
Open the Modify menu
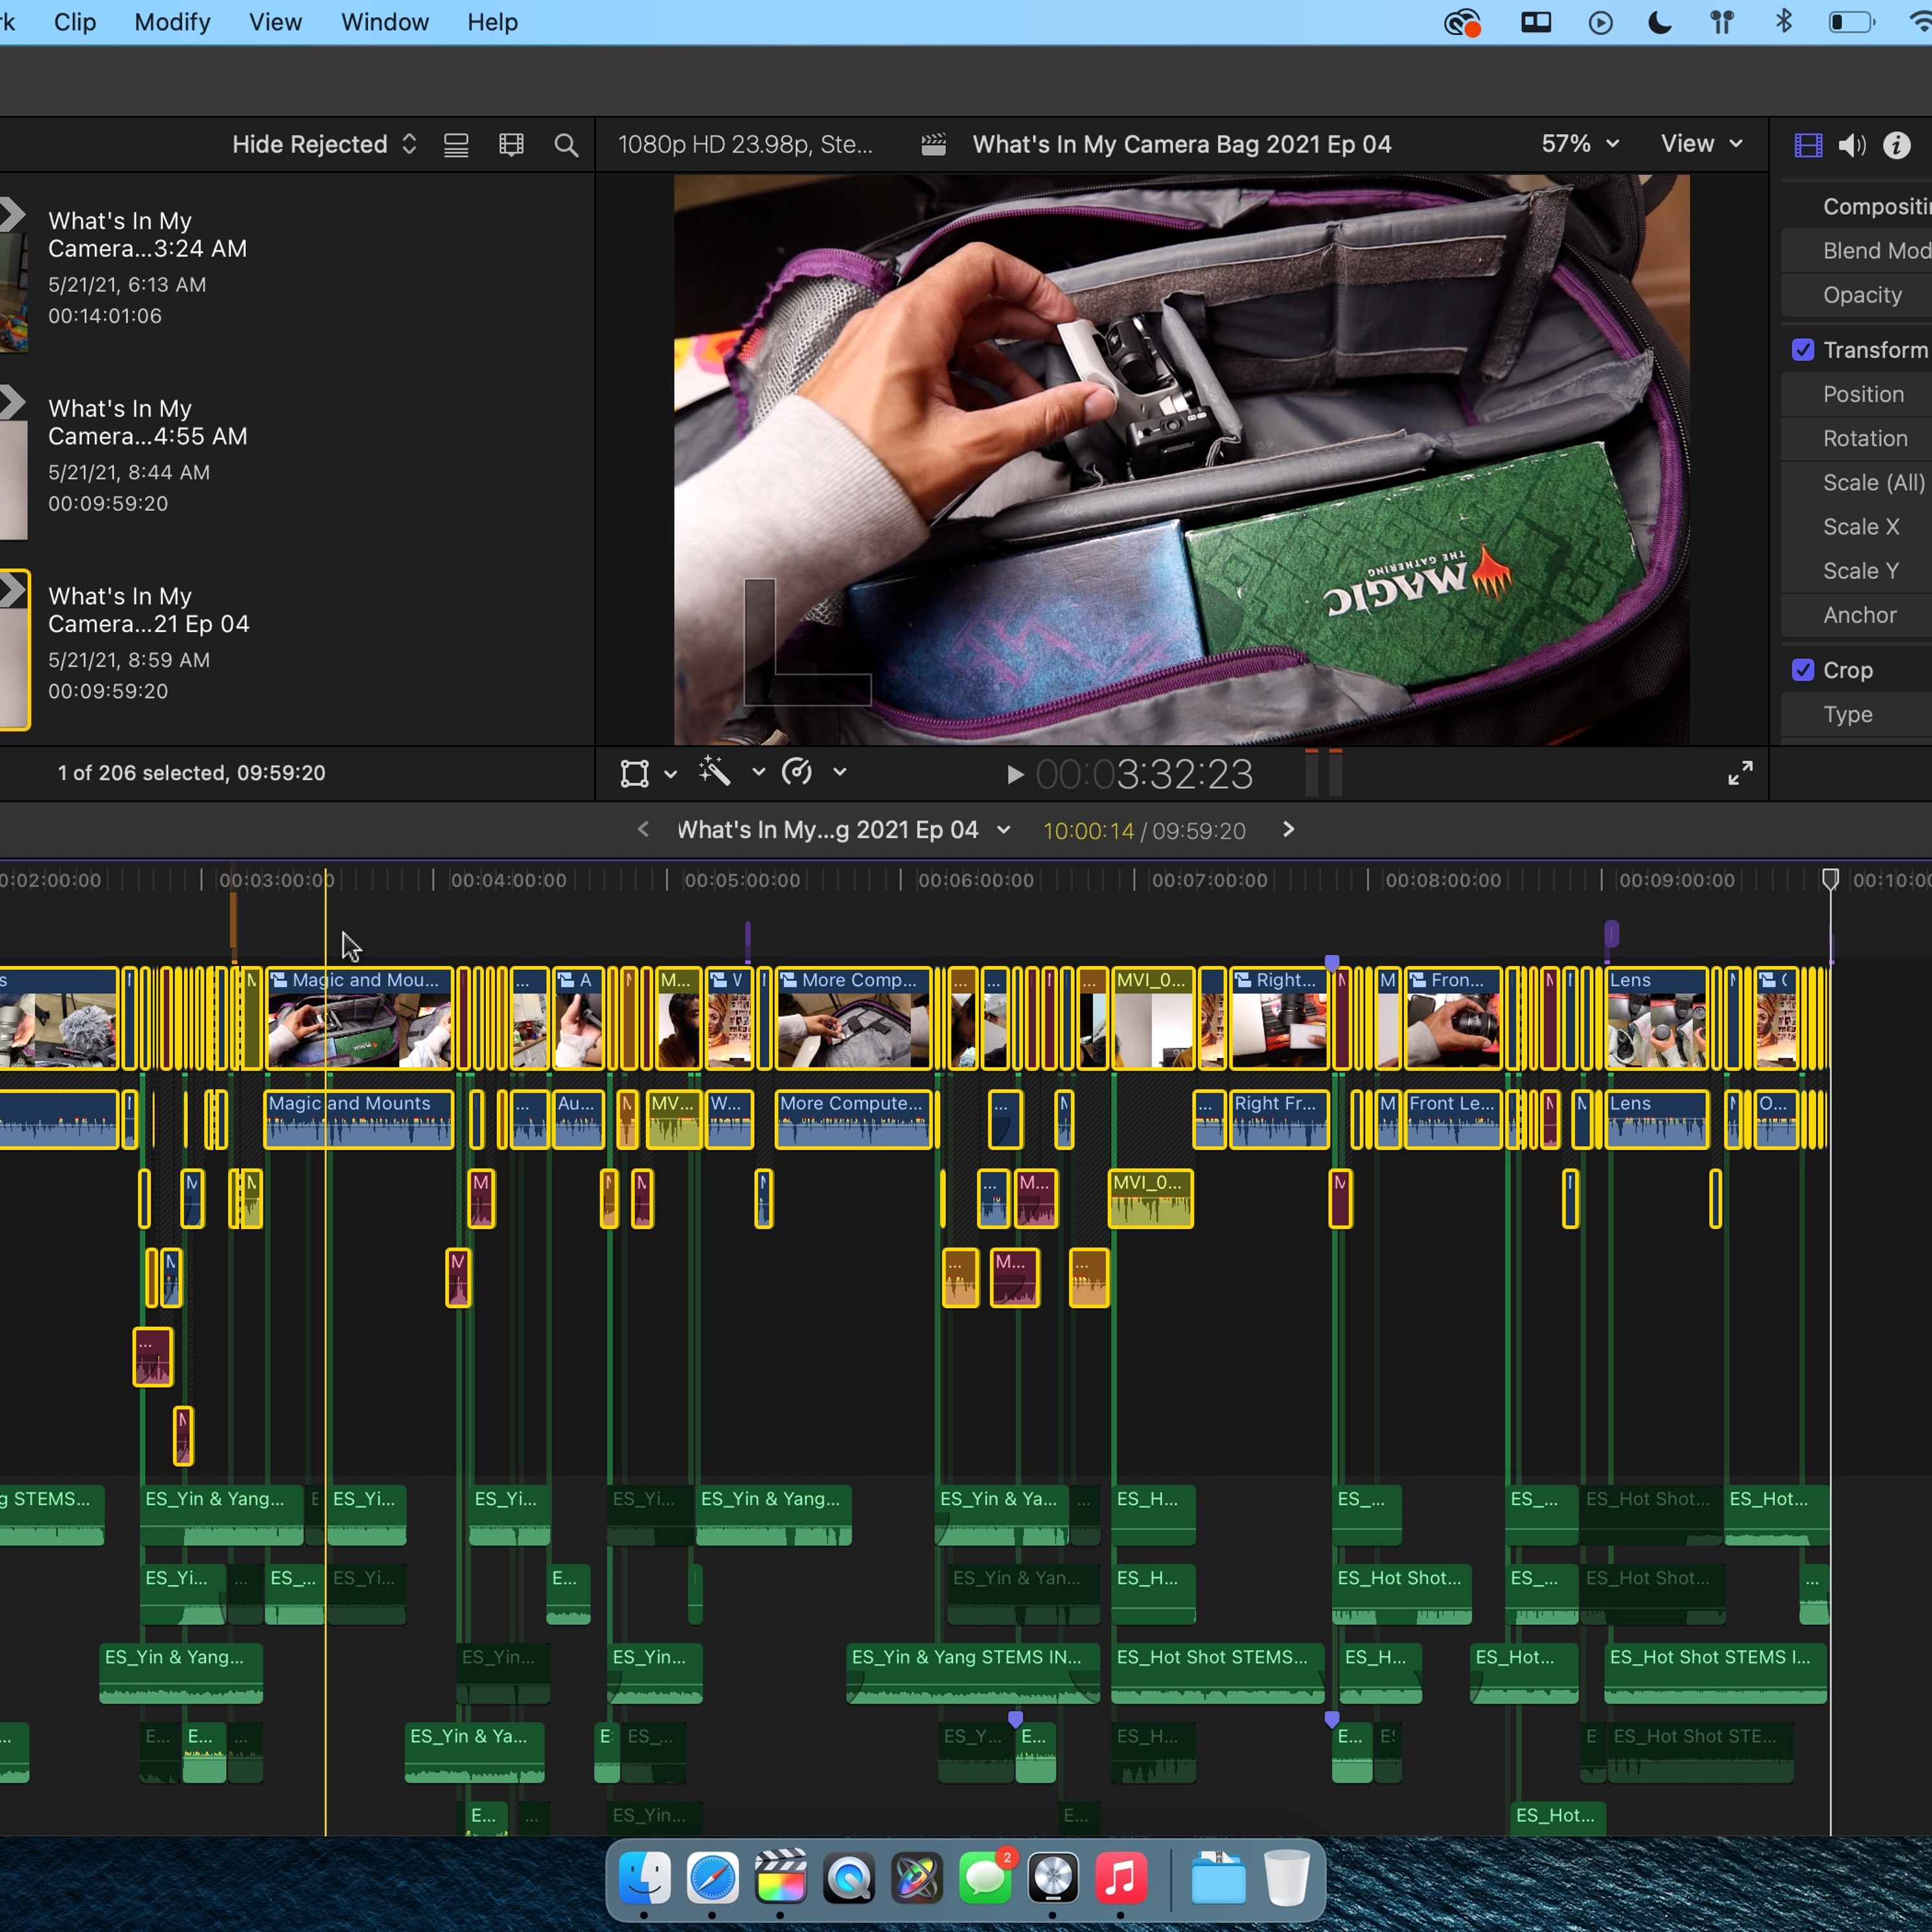coord(172,22)
